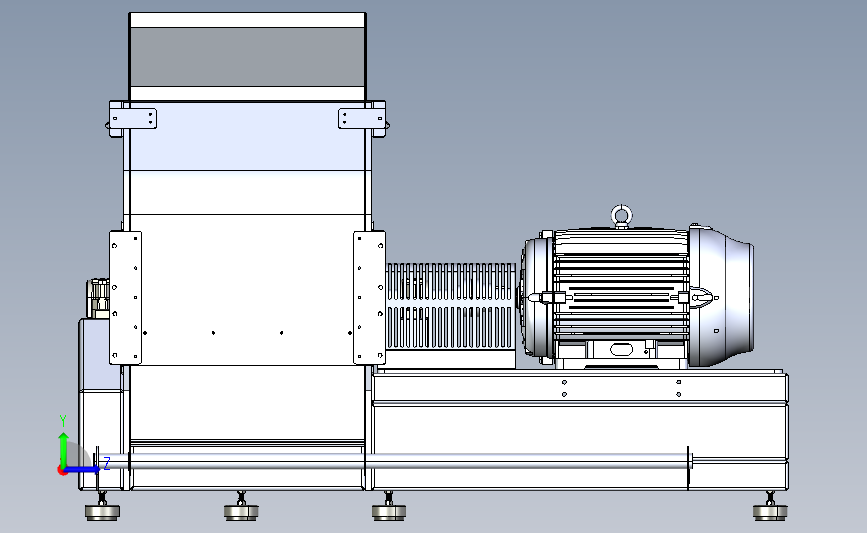Select the right vertical bolted plate on the housing
867x533 pixels.
[x=369, y=298]
